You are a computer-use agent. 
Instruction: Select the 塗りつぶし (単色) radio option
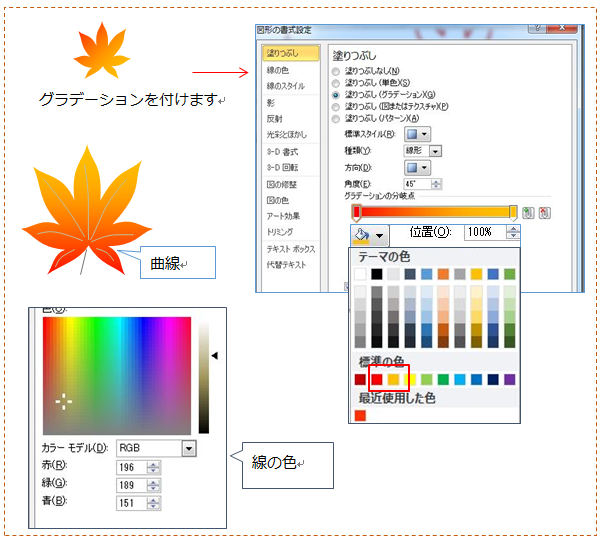pyautogui.click(x=335, y=83)
